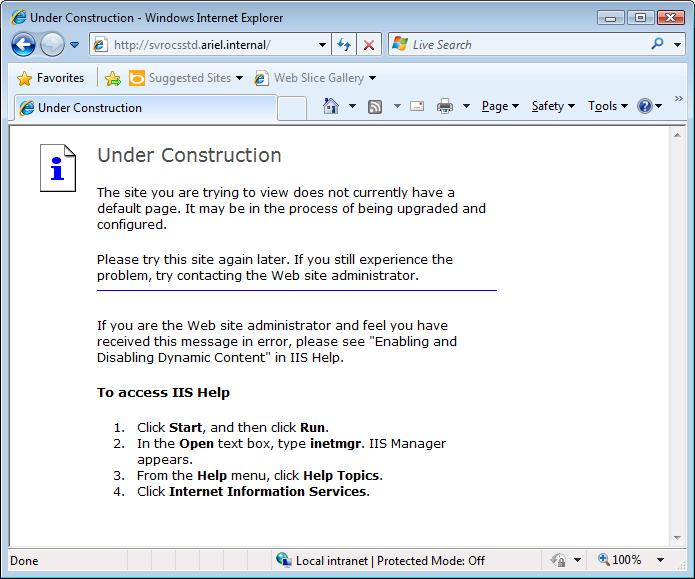Click the Local intranet Protected Mode status
The height and width of the screenshot is (579, 695).
(x=390, y=561)
